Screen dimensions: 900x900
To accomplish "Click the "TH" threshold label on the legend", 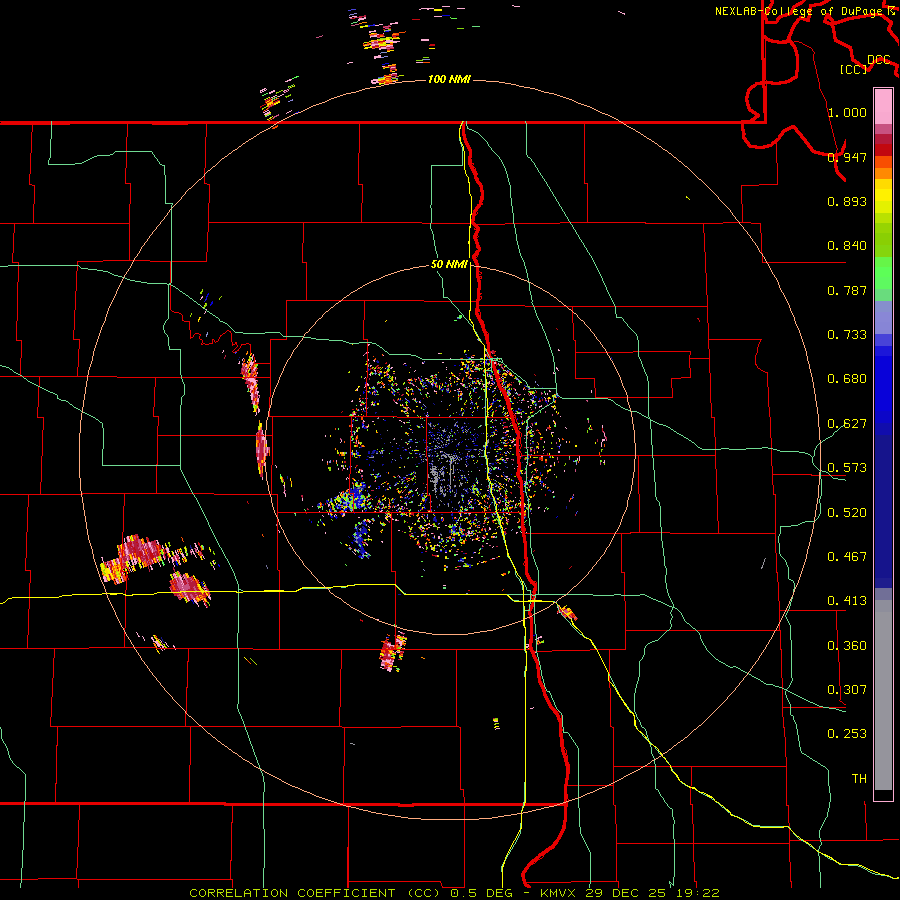I will [859, 779].
